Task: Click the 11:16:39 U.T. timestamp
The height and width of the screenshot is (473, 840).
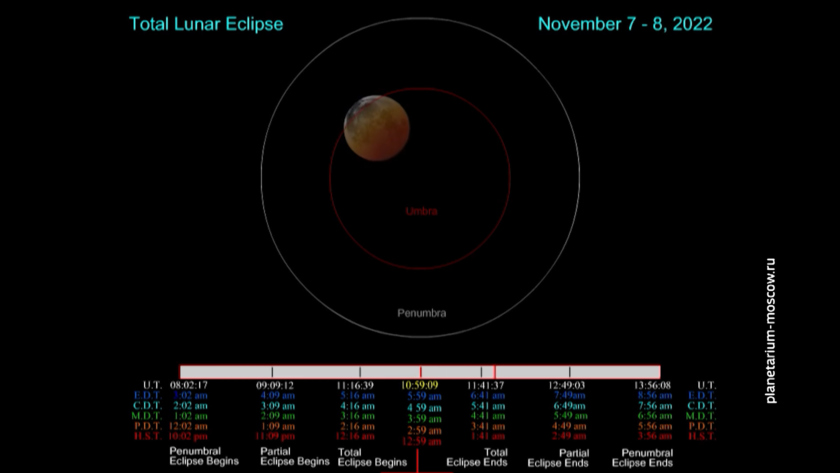Action: (x=355, y=385)
